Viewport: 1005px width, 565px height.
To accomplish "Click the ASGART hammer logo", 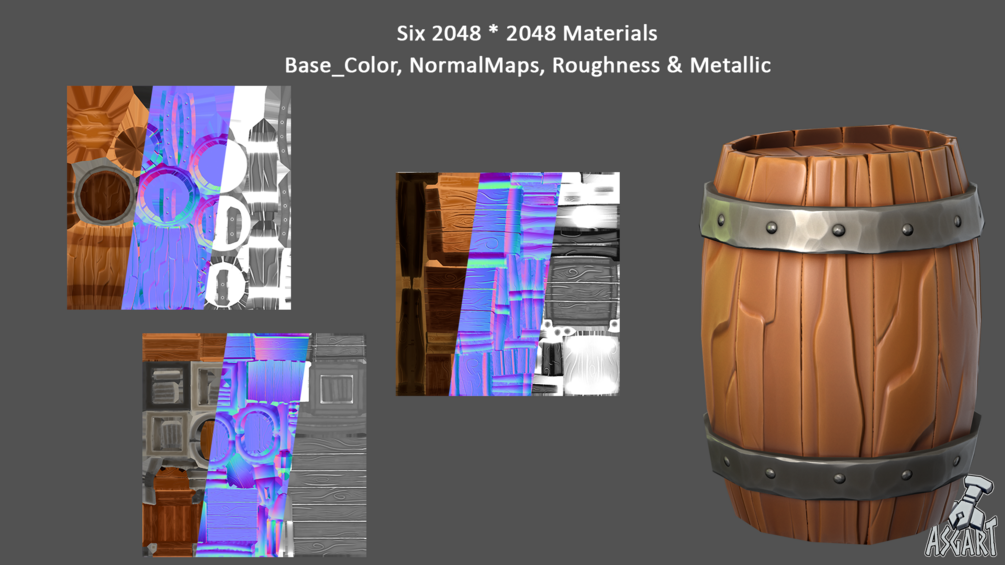I will pos(961,517).
